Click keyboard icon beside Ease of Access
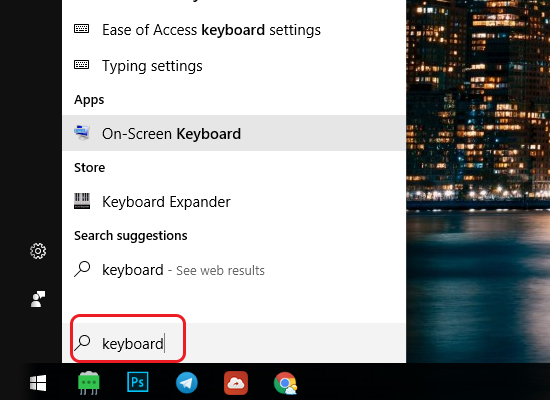Screen dimensions: 550x400 click(81, 28)
